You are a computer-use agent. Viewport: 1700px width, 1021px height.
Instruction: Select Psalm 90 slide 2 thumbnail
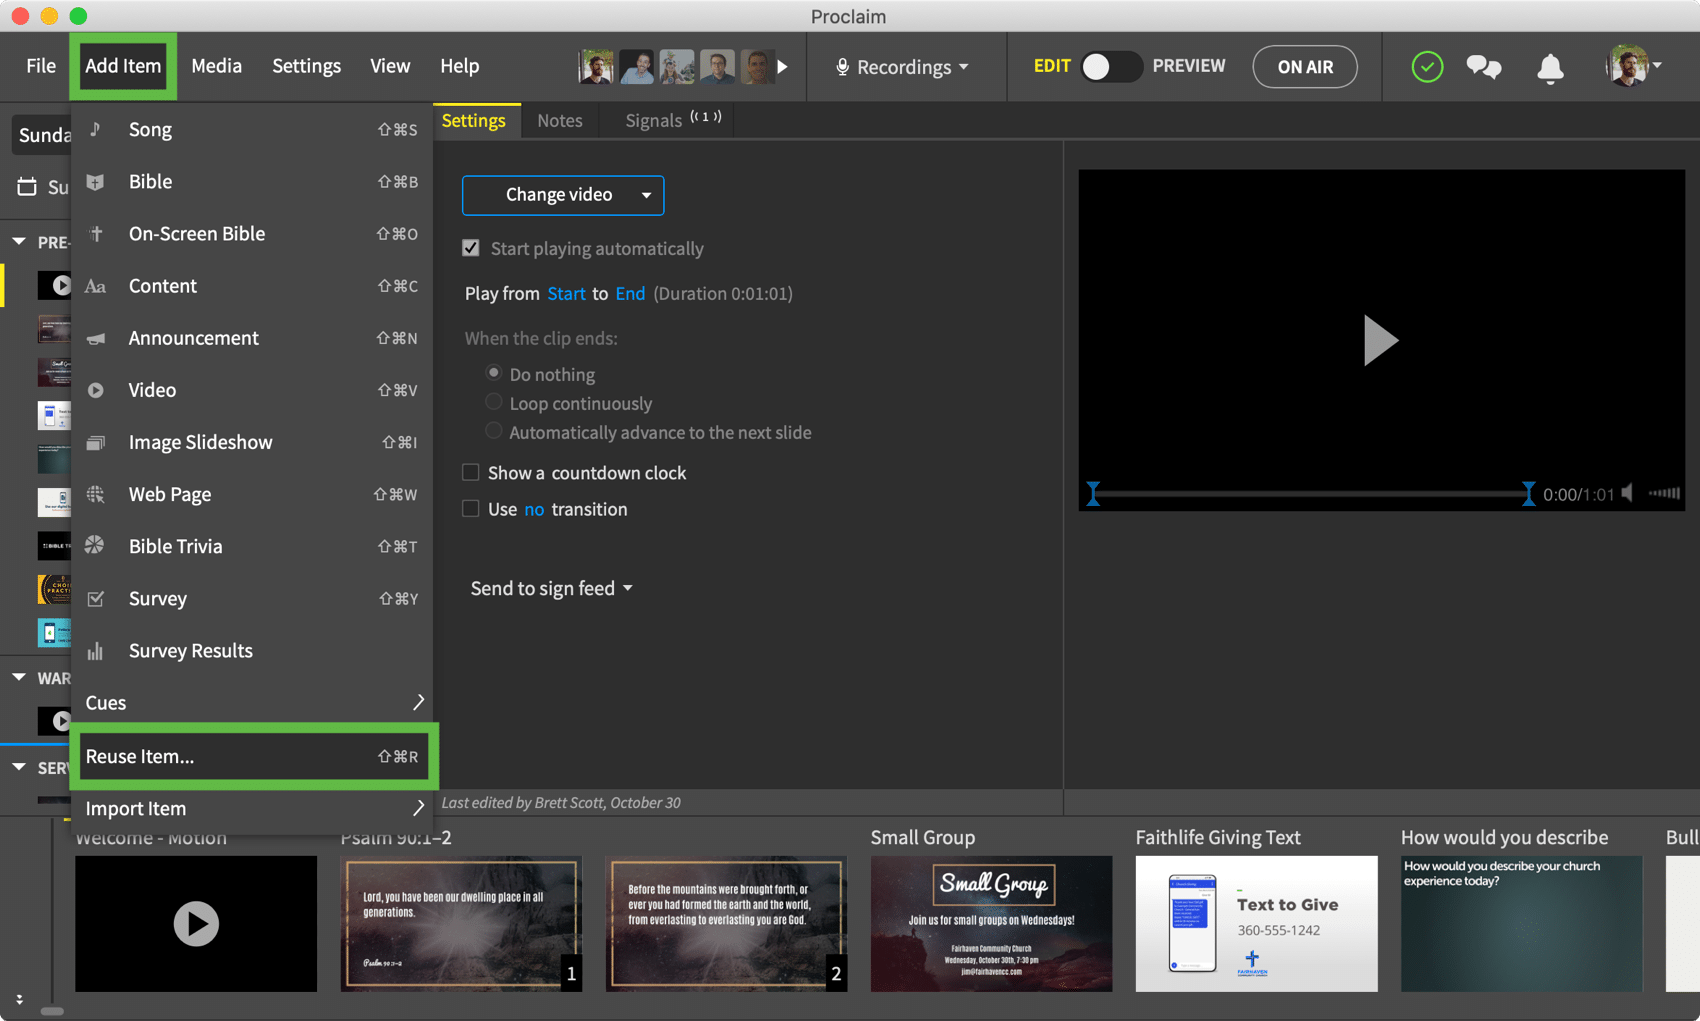tap(726, 923)
